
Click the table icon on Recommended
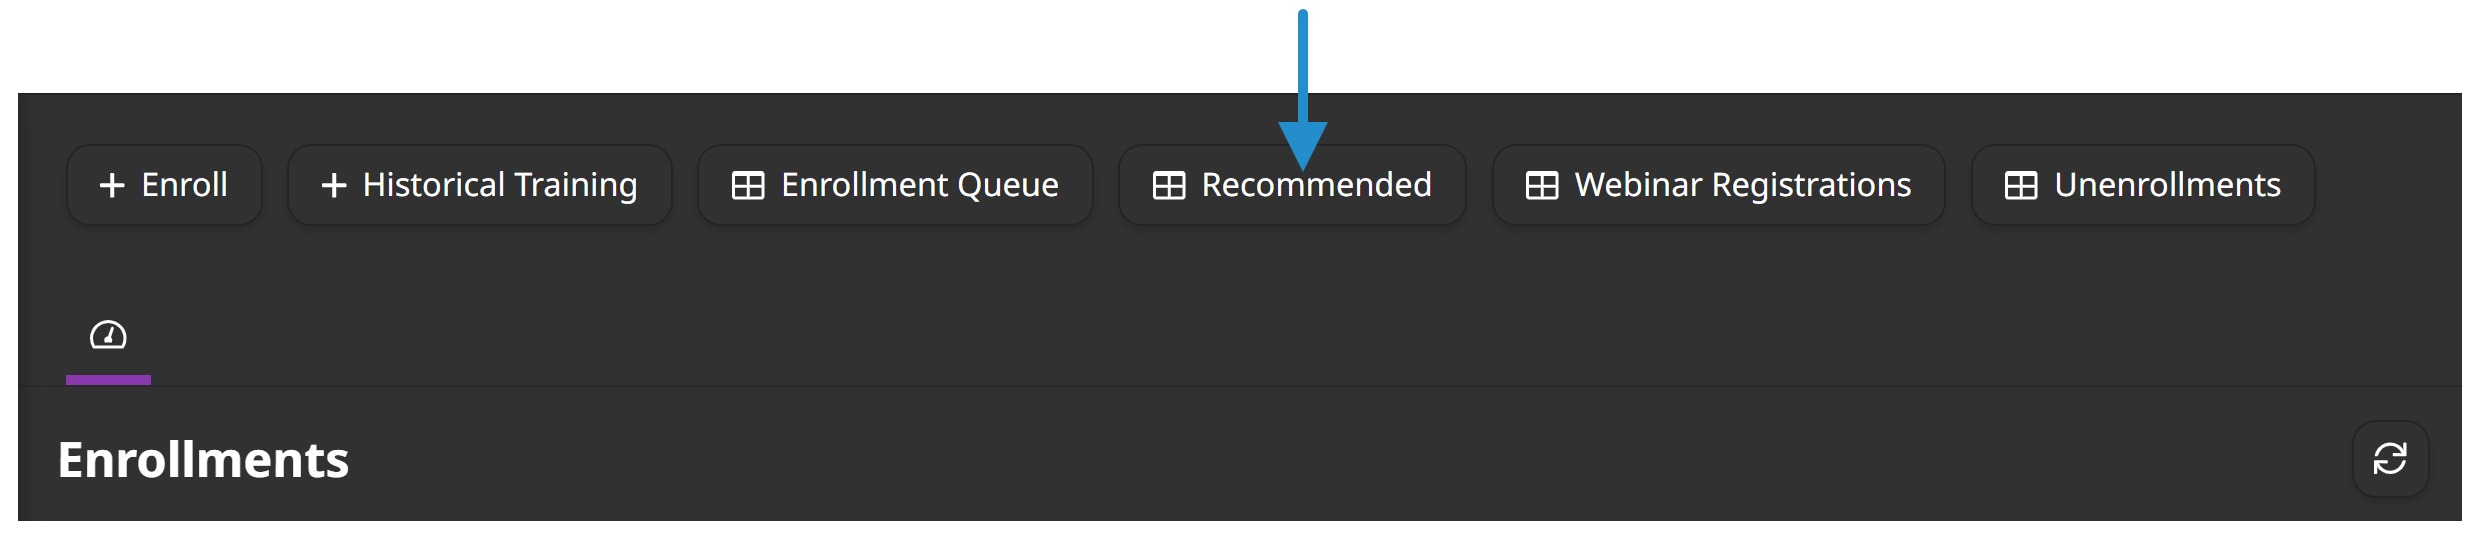pyautogui.click(x=1169, y=185)
